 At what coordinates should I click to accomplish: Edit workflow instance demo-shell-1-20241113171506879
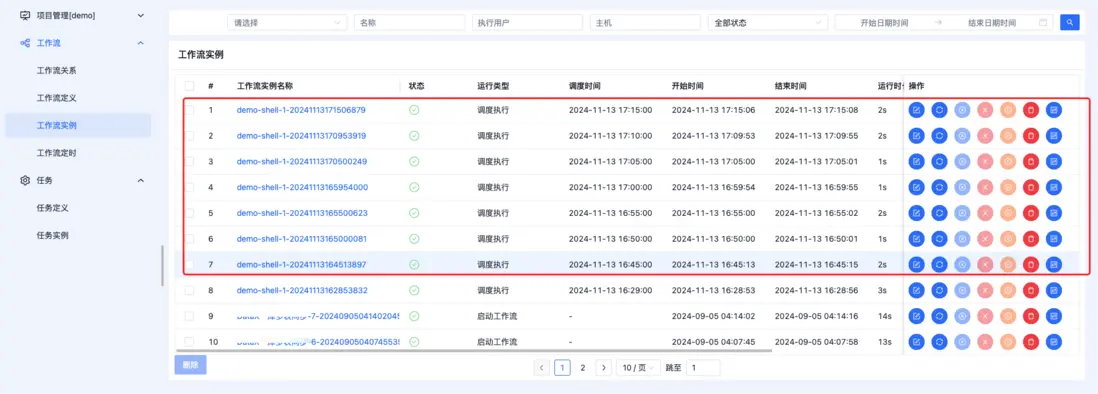[916, 110]
